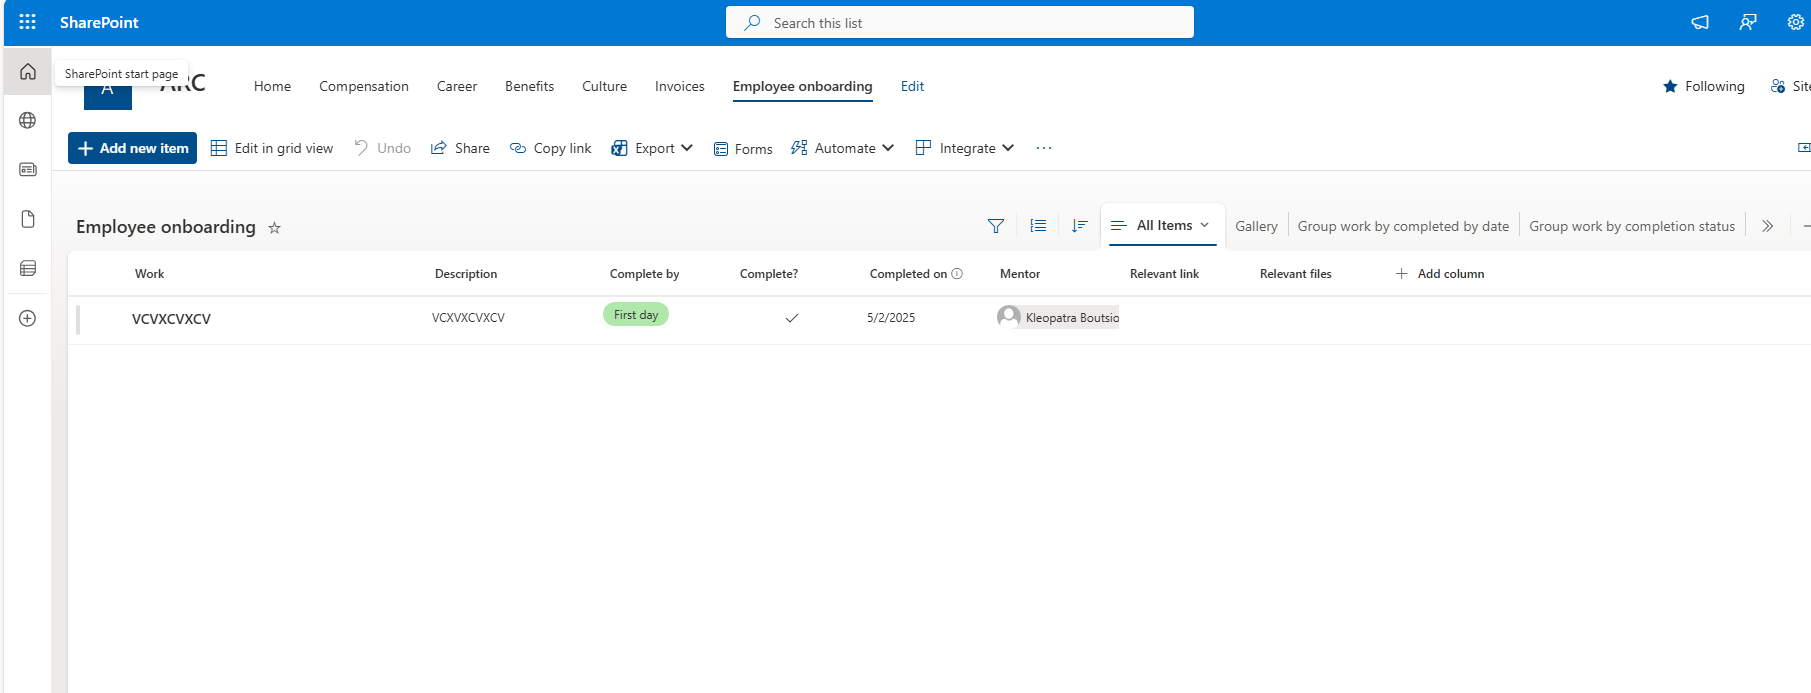Screen dimensions: 1811x693
Task: Click the settings gear icon
Action: [x=1795, y=22]
